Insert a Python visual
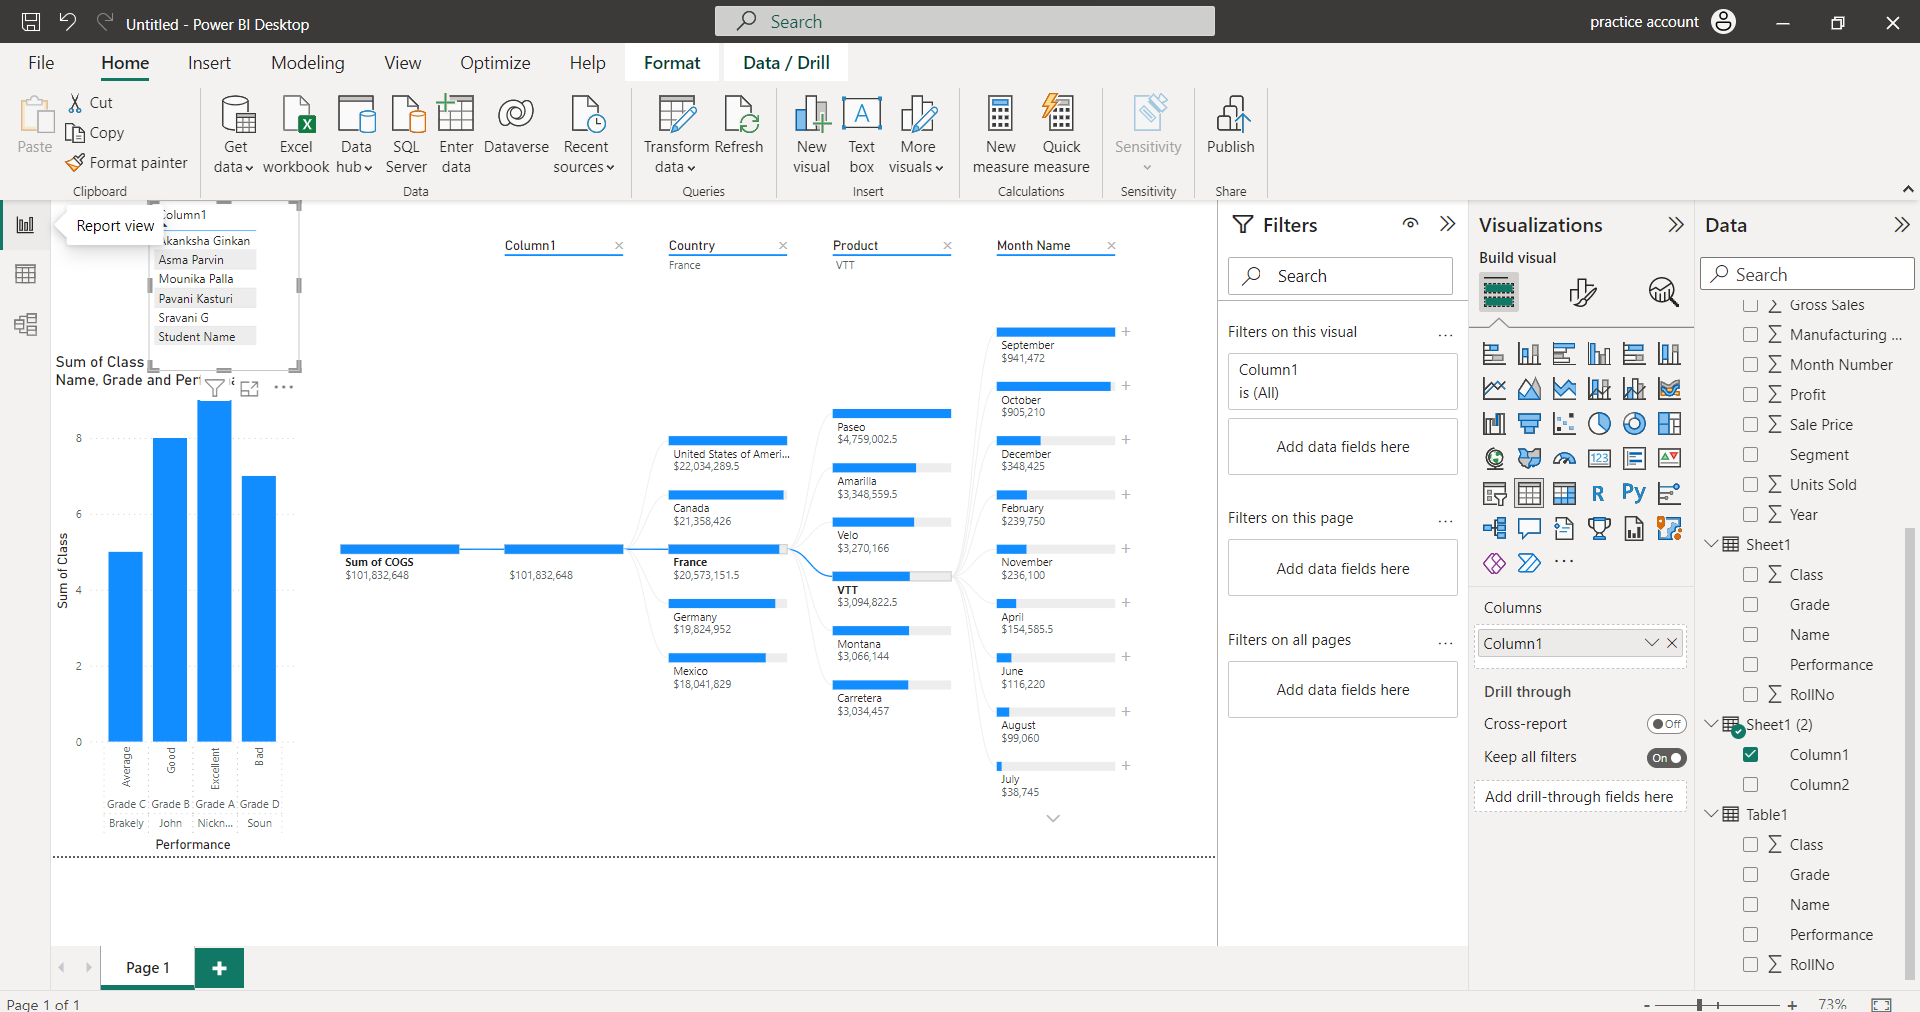Screen dimensions: 1920x1012 [1634, 493]
